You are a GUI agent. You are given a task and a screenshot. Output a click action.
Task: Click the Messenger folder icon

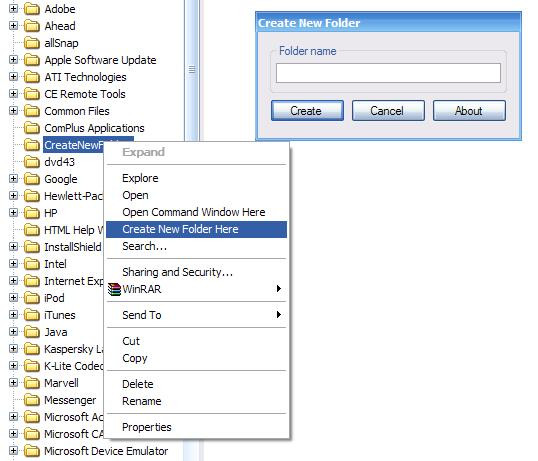click(32, 400)
